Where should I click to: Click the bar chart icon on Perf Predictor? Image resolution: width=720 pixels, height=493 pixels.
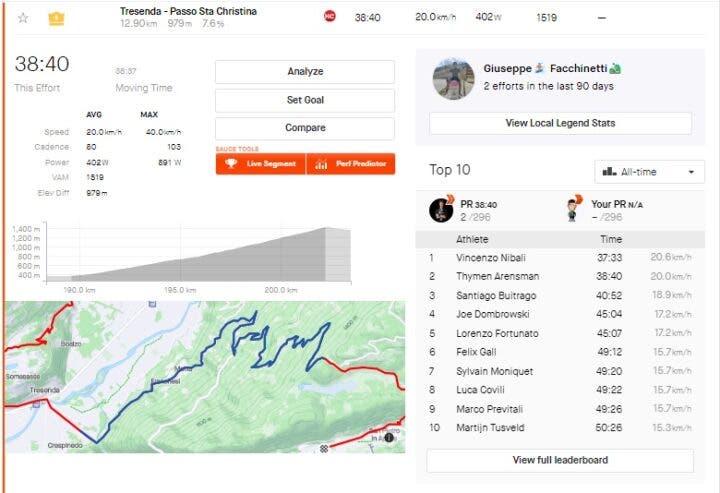point(322,163)
